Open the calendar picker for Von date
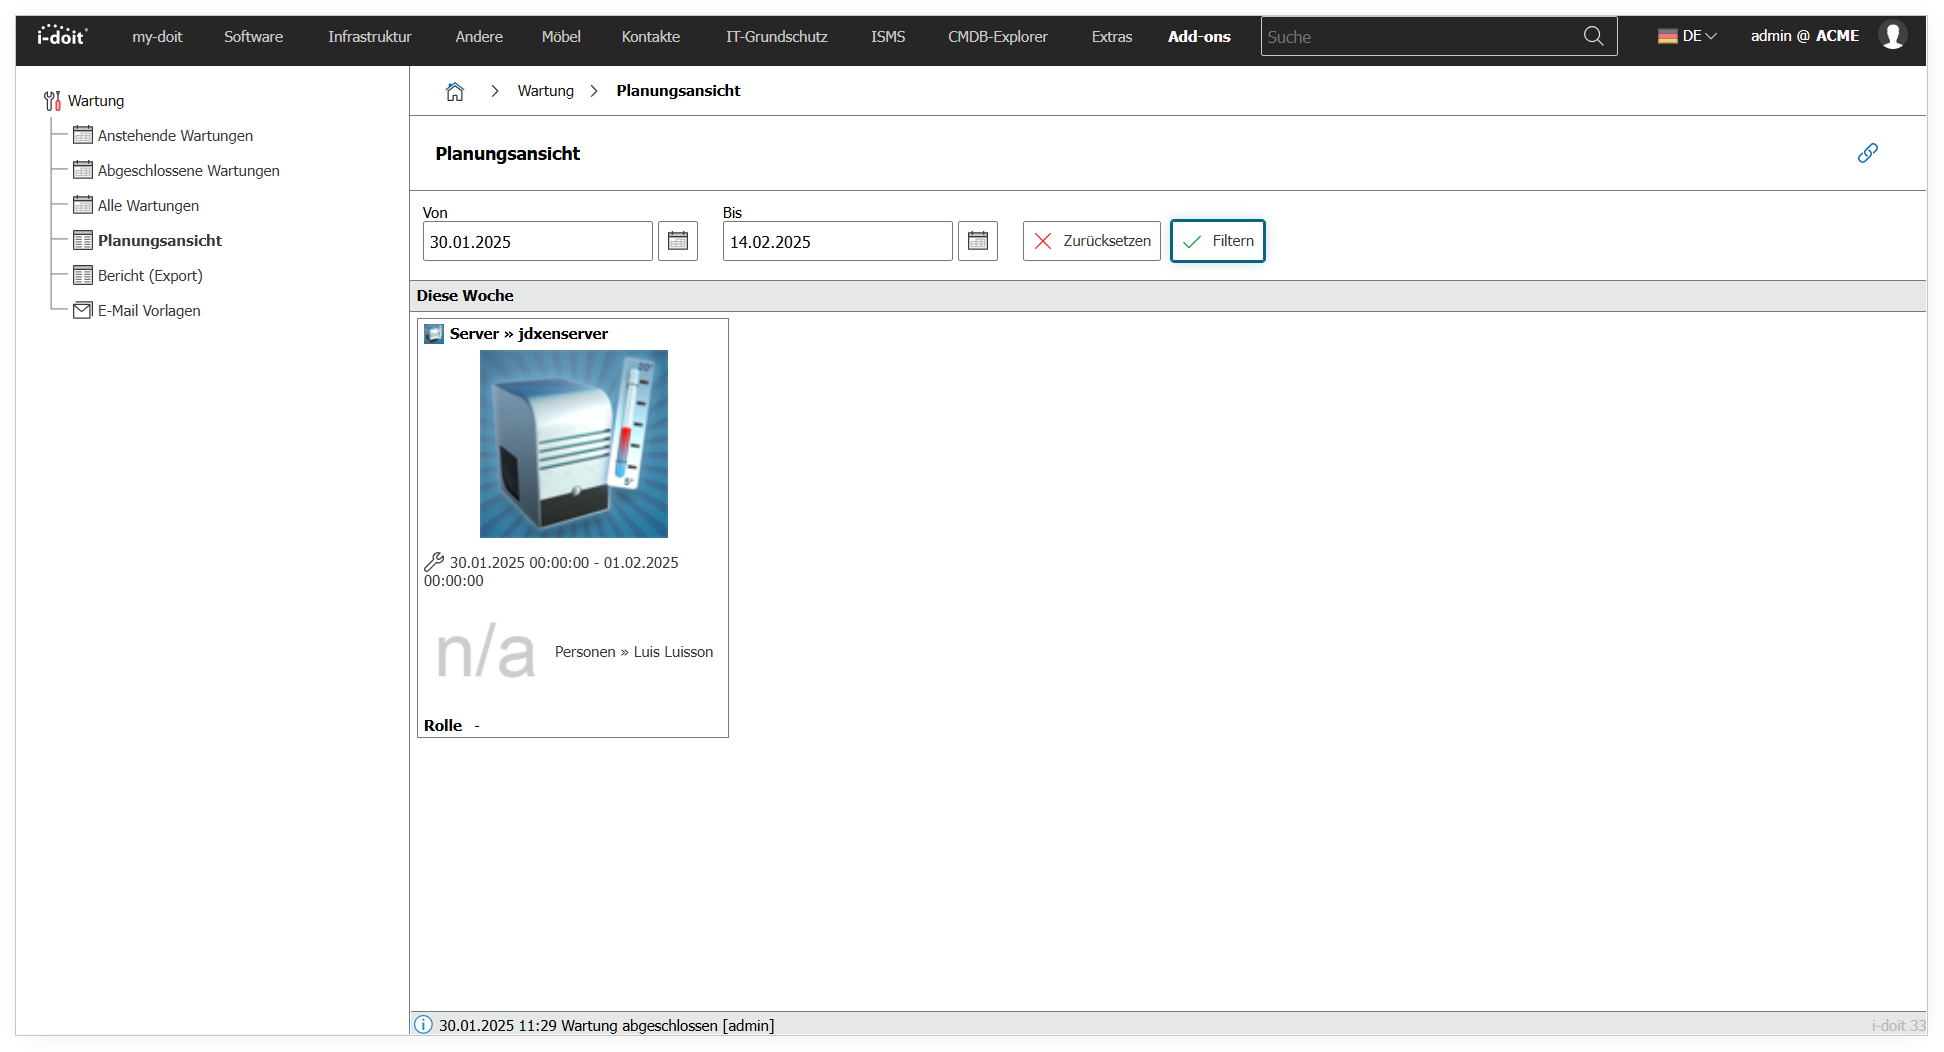 pyautogui.click(x=677, y=241)
